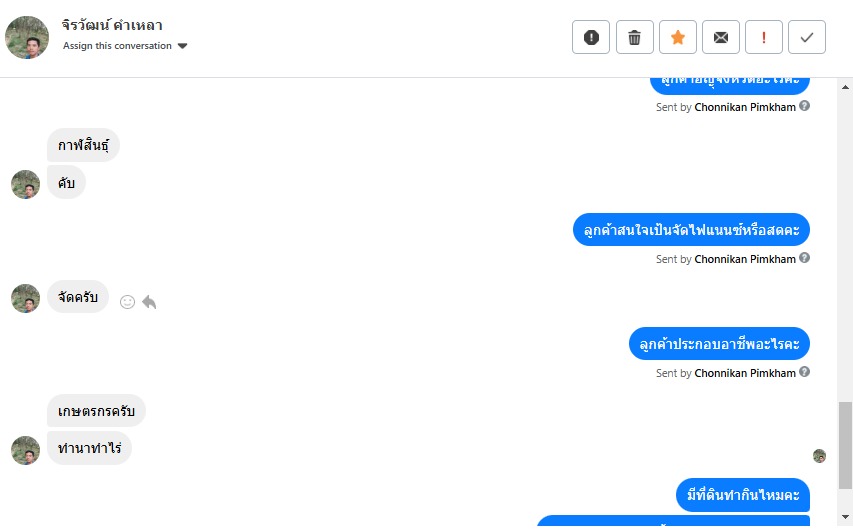This screenshot has height=530, width=853.
Task: Mark conversation as spam with octagon icon
Action: click(x=591, y=37)
